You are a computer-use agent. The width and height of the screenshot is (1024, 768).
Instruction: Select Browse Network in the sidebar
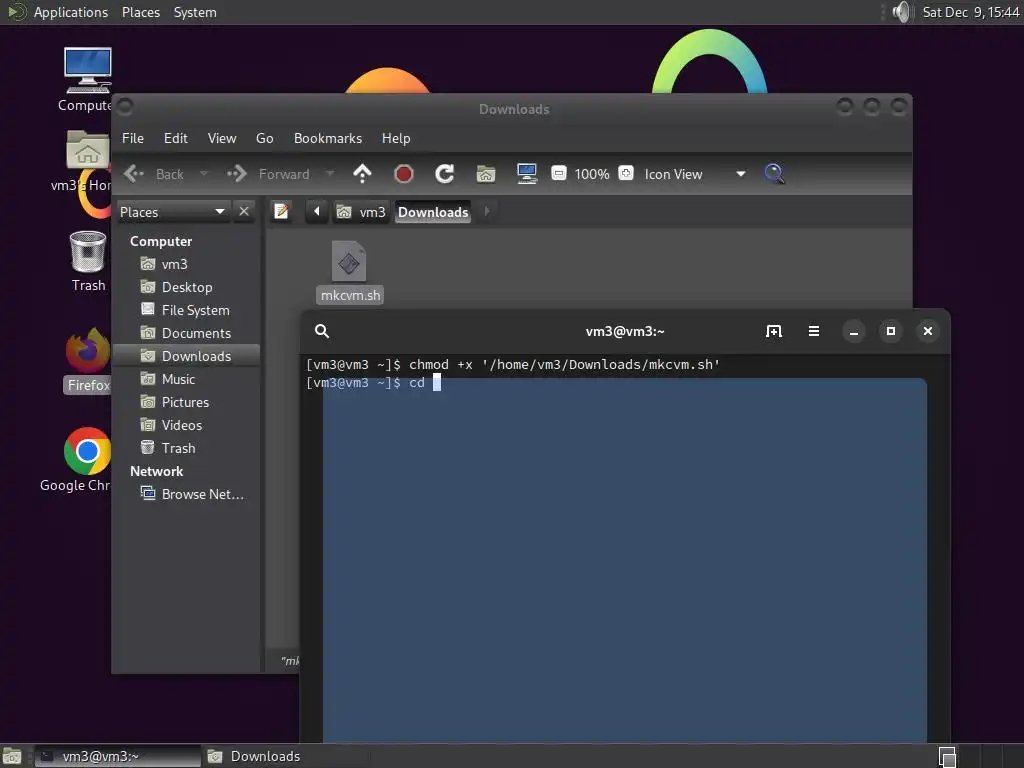pyautogui.click(x=187, y=494)
